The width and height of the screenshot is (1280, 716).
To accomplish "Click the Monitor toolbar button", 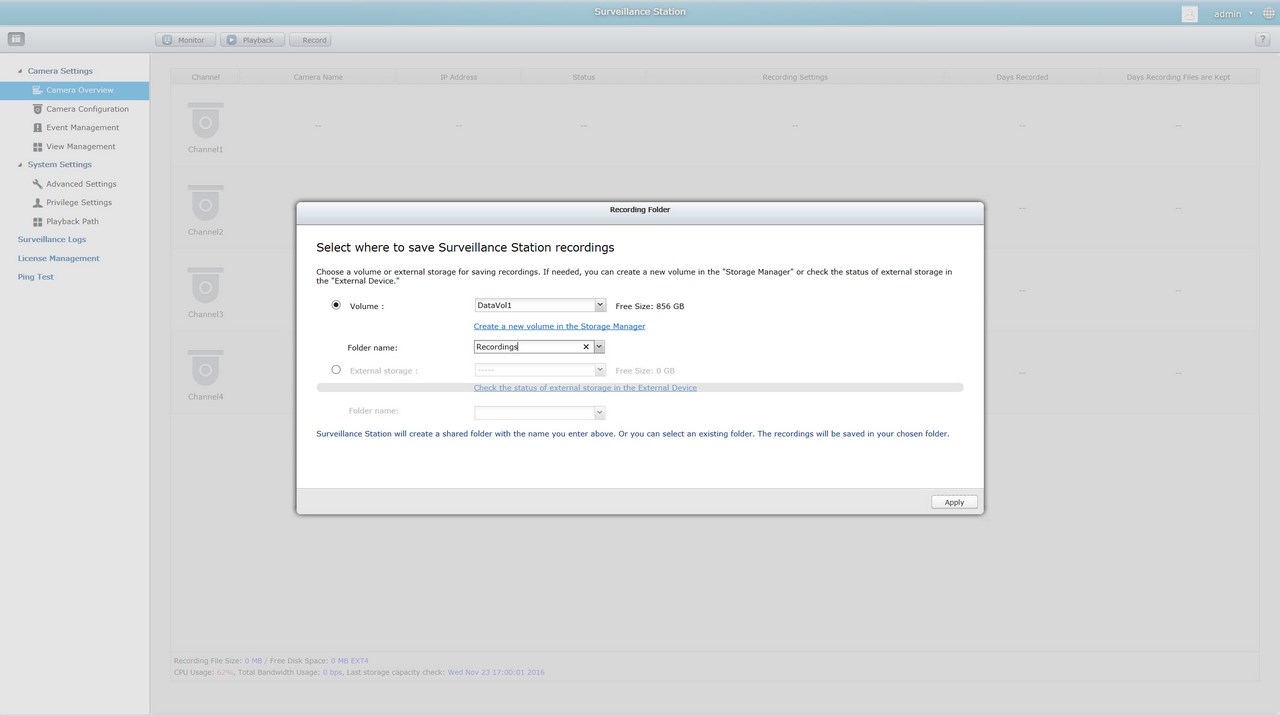I will (x=185, y=40).
